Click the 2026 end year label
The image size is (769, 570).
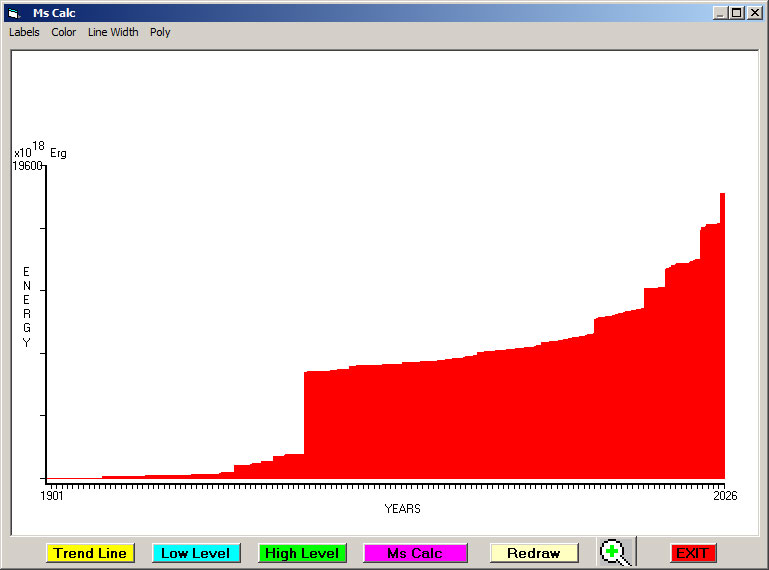tap(724, 495)
